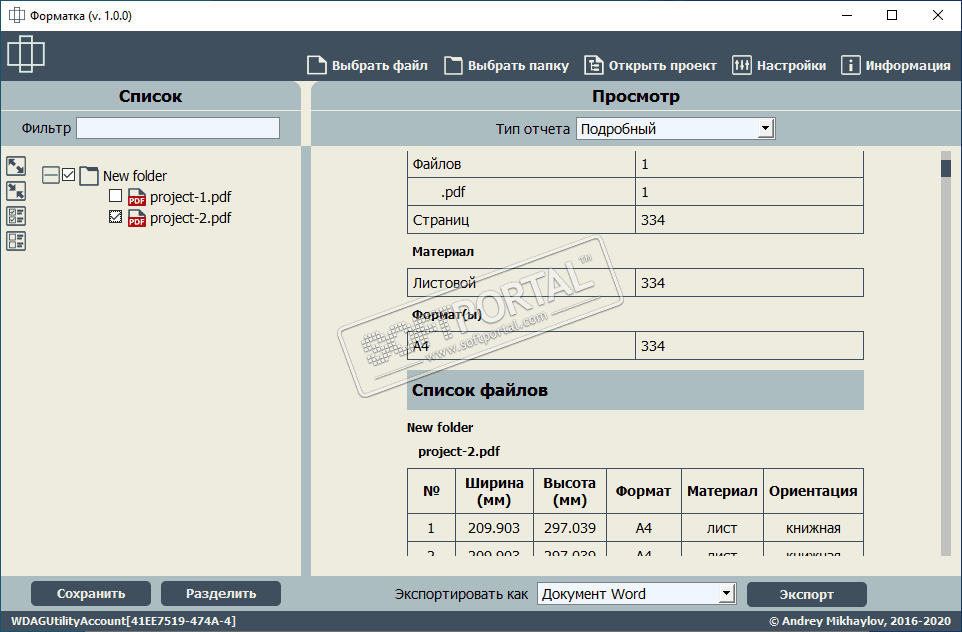Click the 334 value in Страниц row
The image size is (962, 632).
[653, 220]
